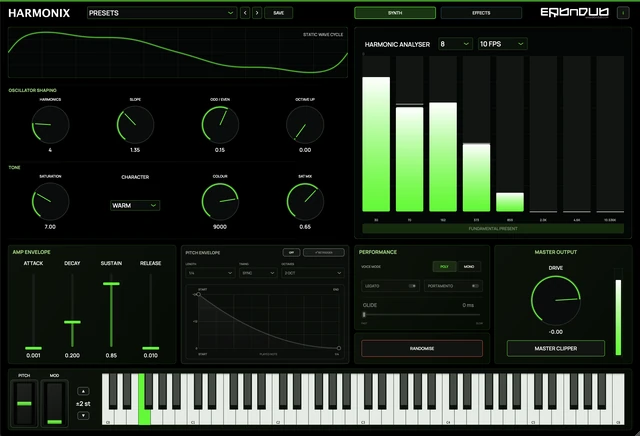Click the Glide slider handle
The width and height of the screenshot is (640, 436).
(x=364, y=314)
